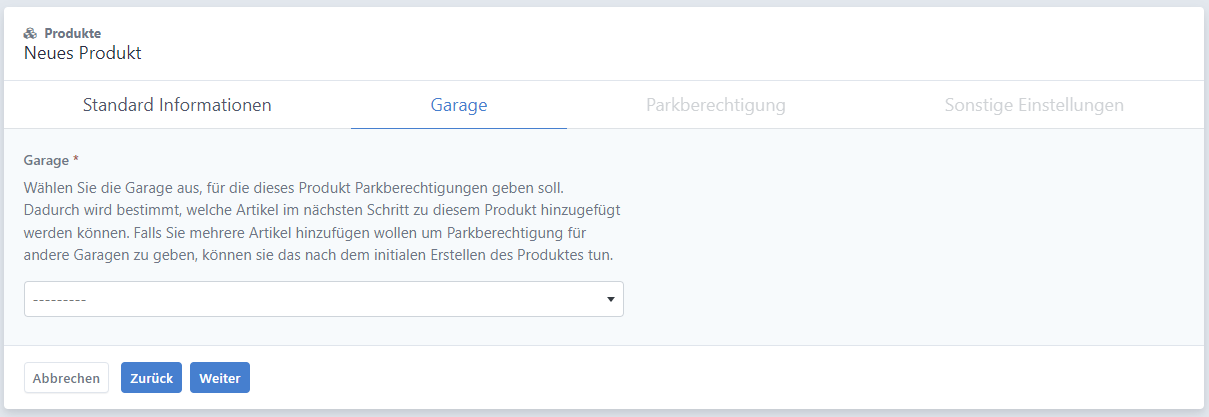
Task: Go back using the Zurück button
Action: coord(151,378)
